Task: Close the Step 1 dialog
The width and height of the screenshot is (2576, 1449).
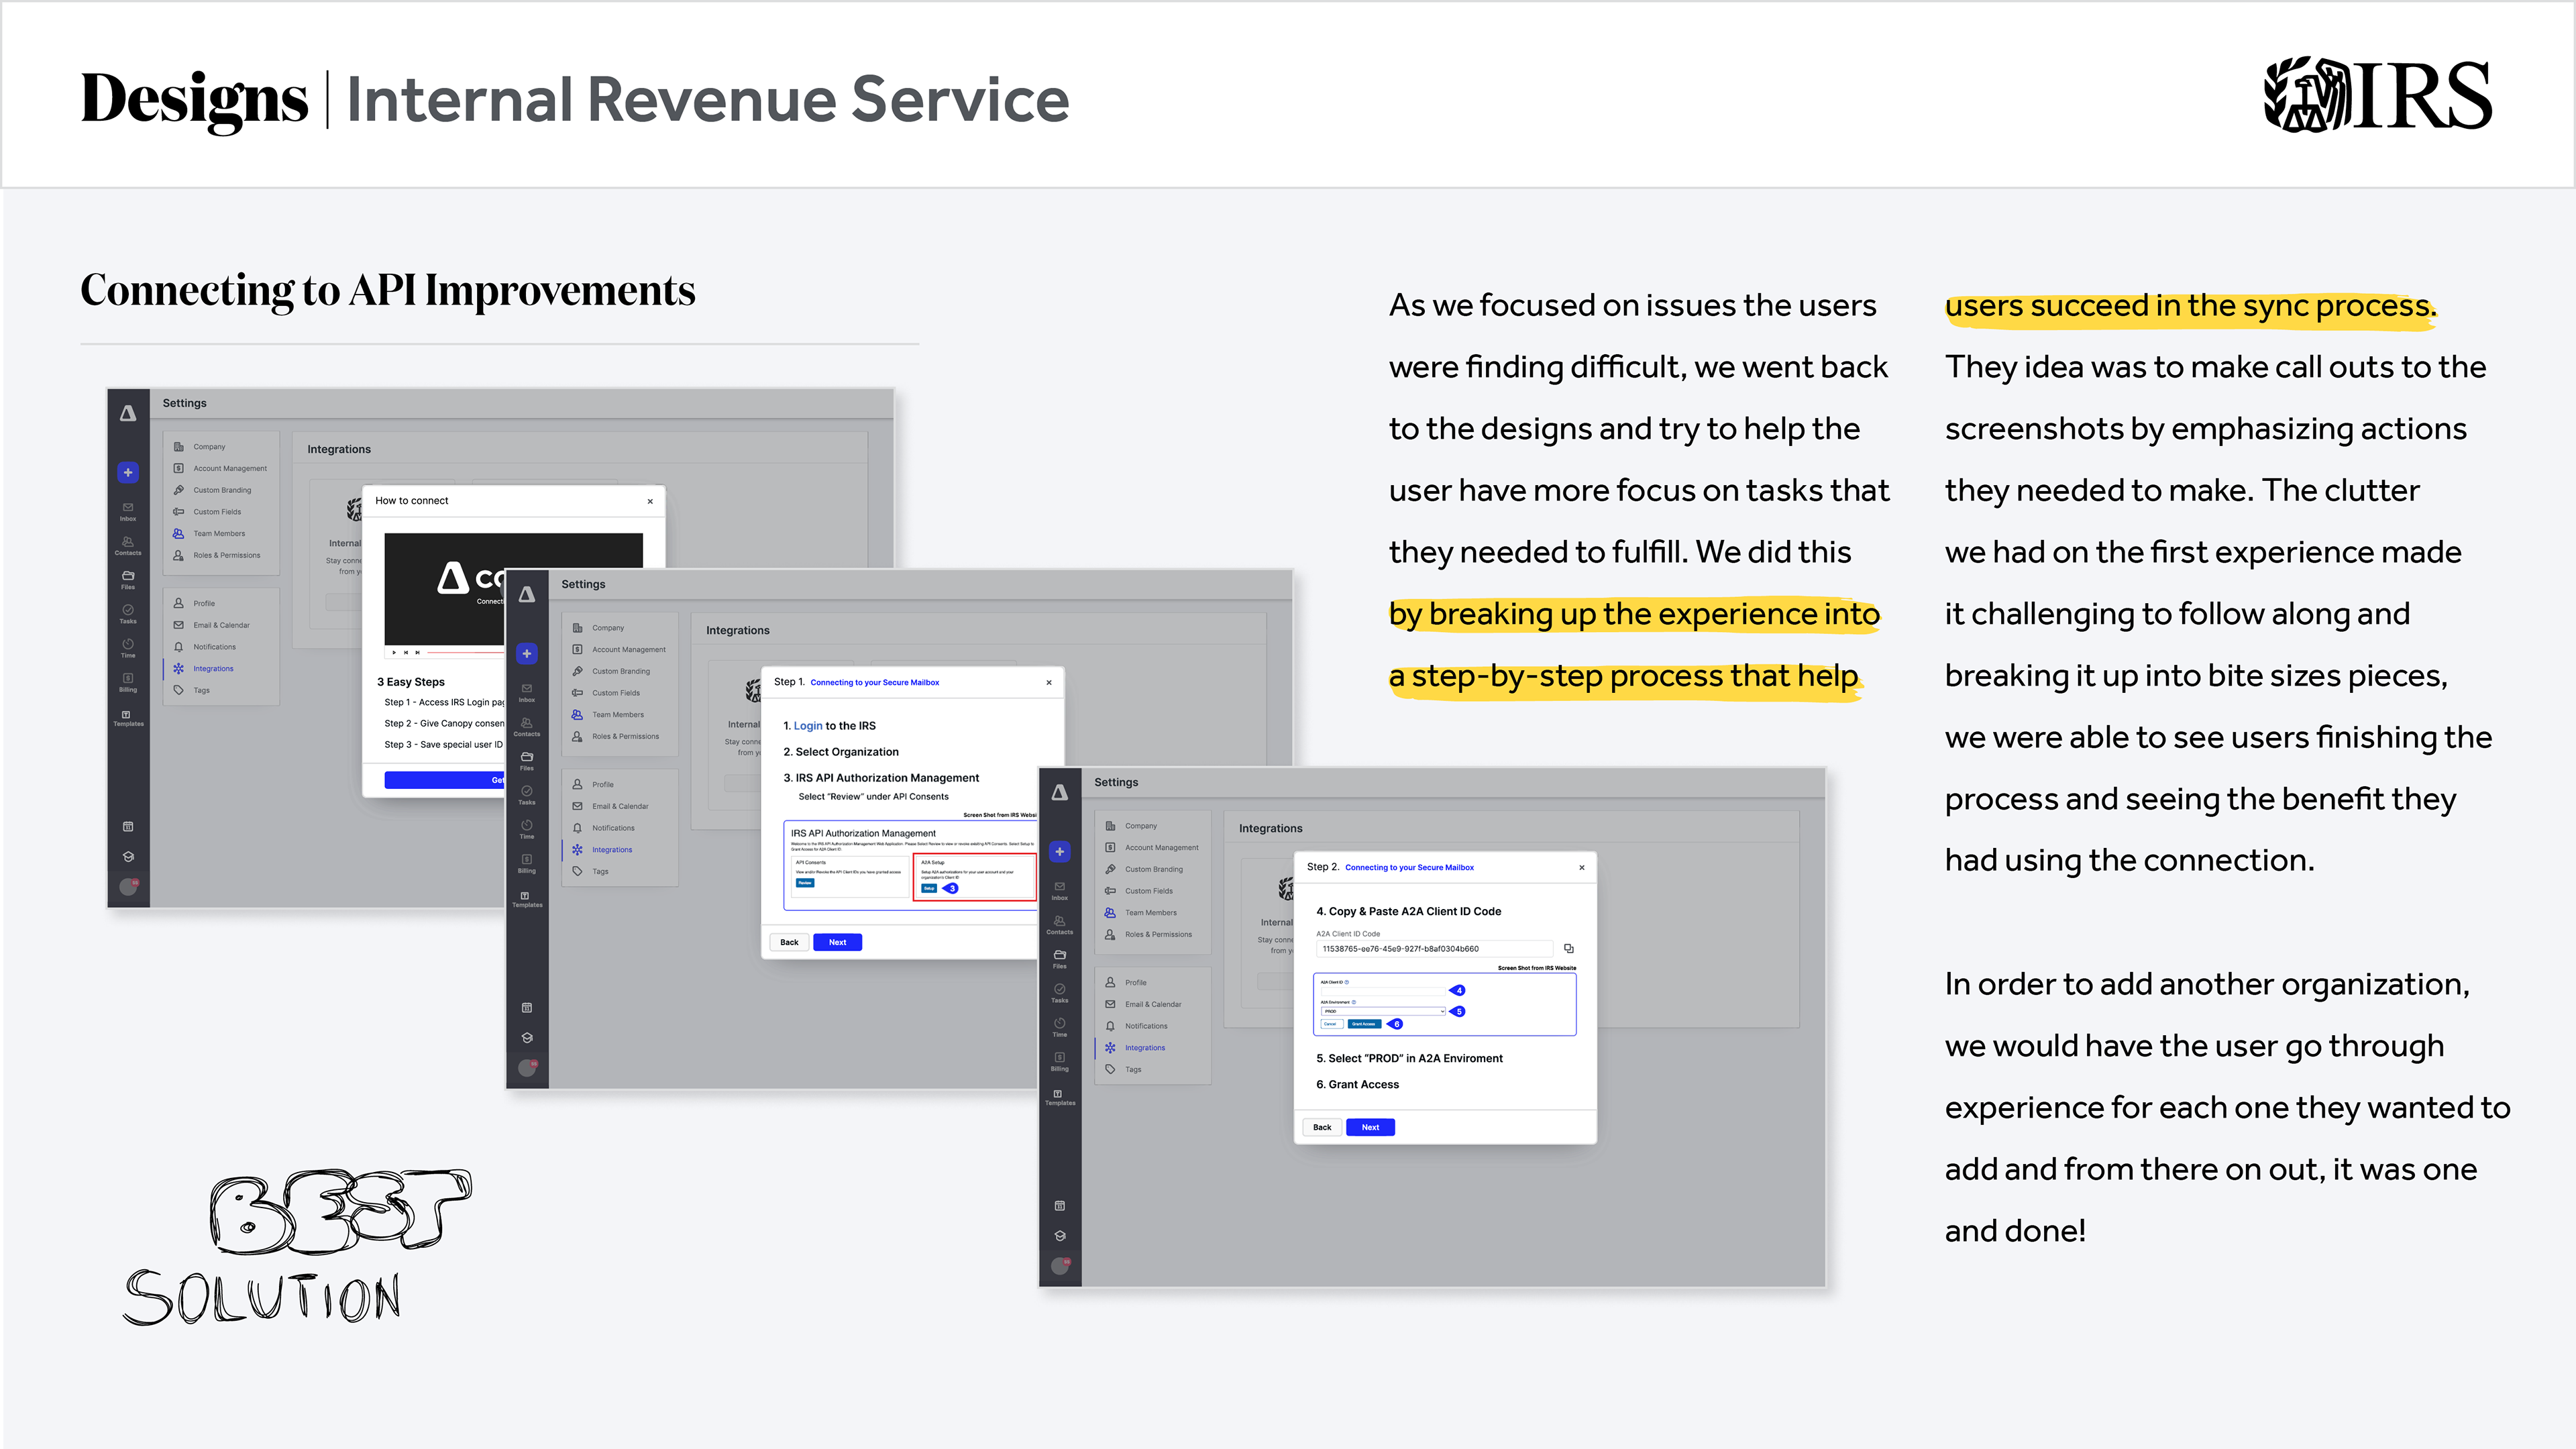Action: (x=1049, y=683)
